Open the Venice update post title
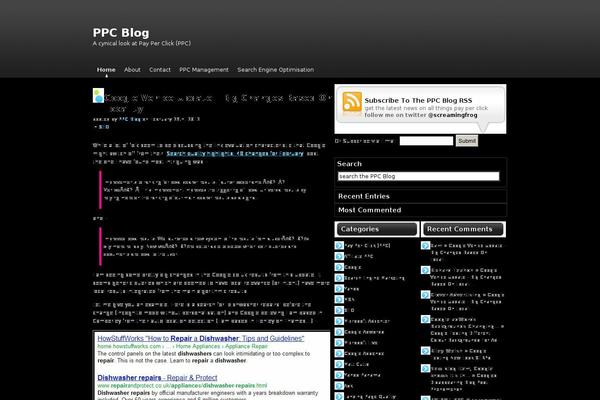The height and width of the screenshot is (400, 600). 218,103
